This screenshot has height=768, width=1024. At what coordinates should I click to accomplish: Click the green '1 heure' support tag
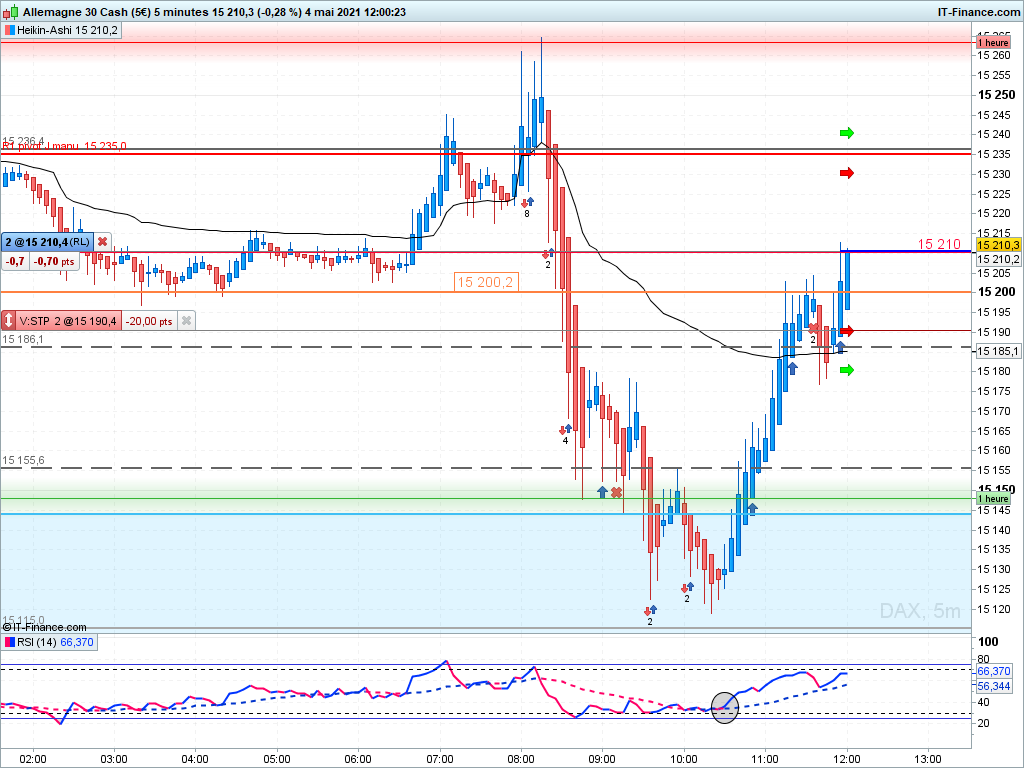(x=993, y=498)
